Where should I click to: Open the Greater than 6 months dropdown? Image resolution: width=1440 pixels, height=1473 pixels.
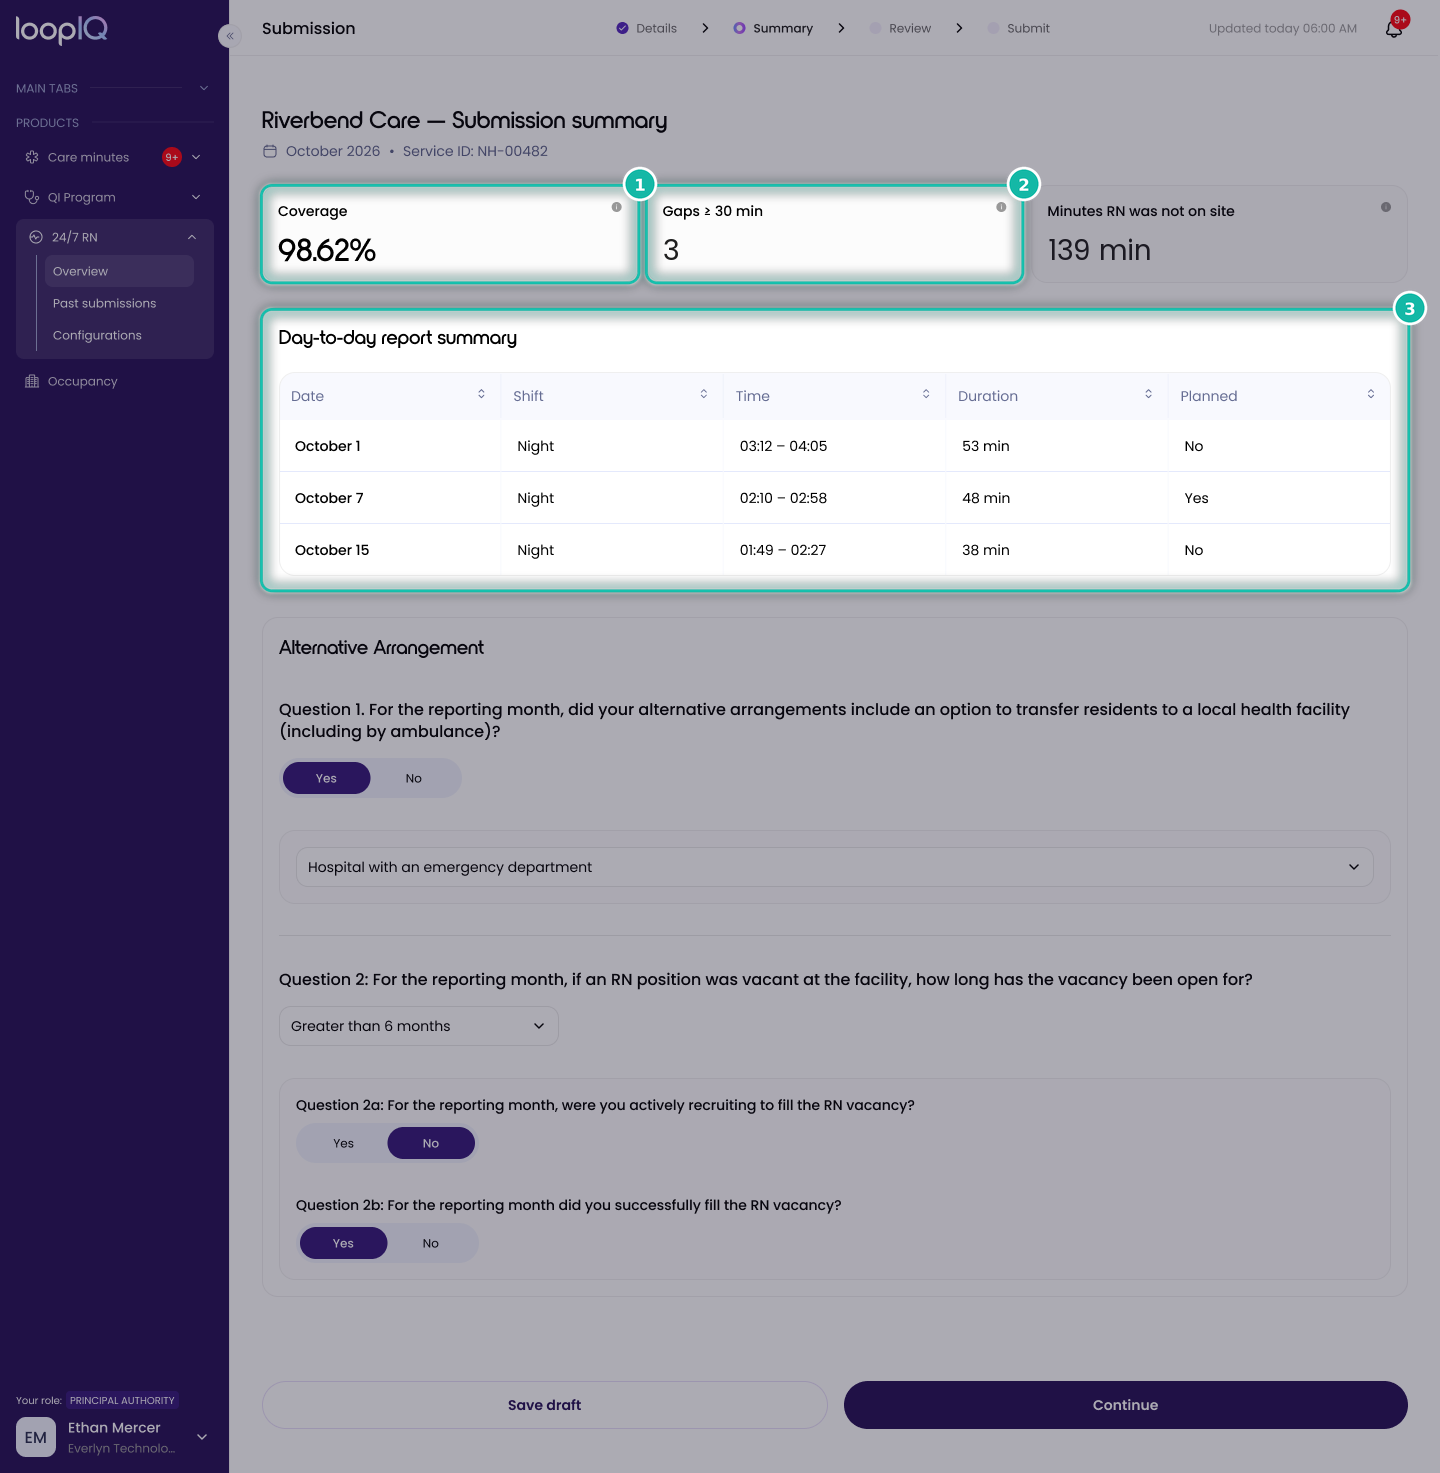coord(419,1026)
